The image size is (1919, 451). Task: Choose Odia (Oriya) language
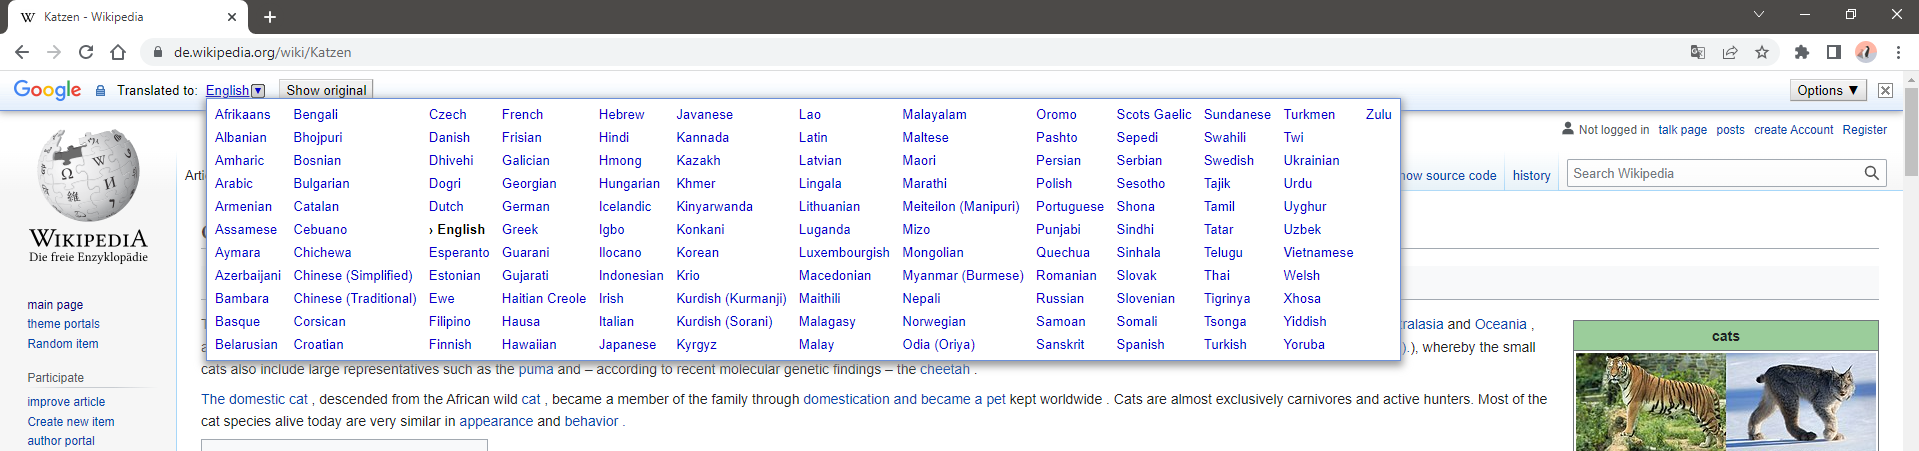[x=938, y=344]
